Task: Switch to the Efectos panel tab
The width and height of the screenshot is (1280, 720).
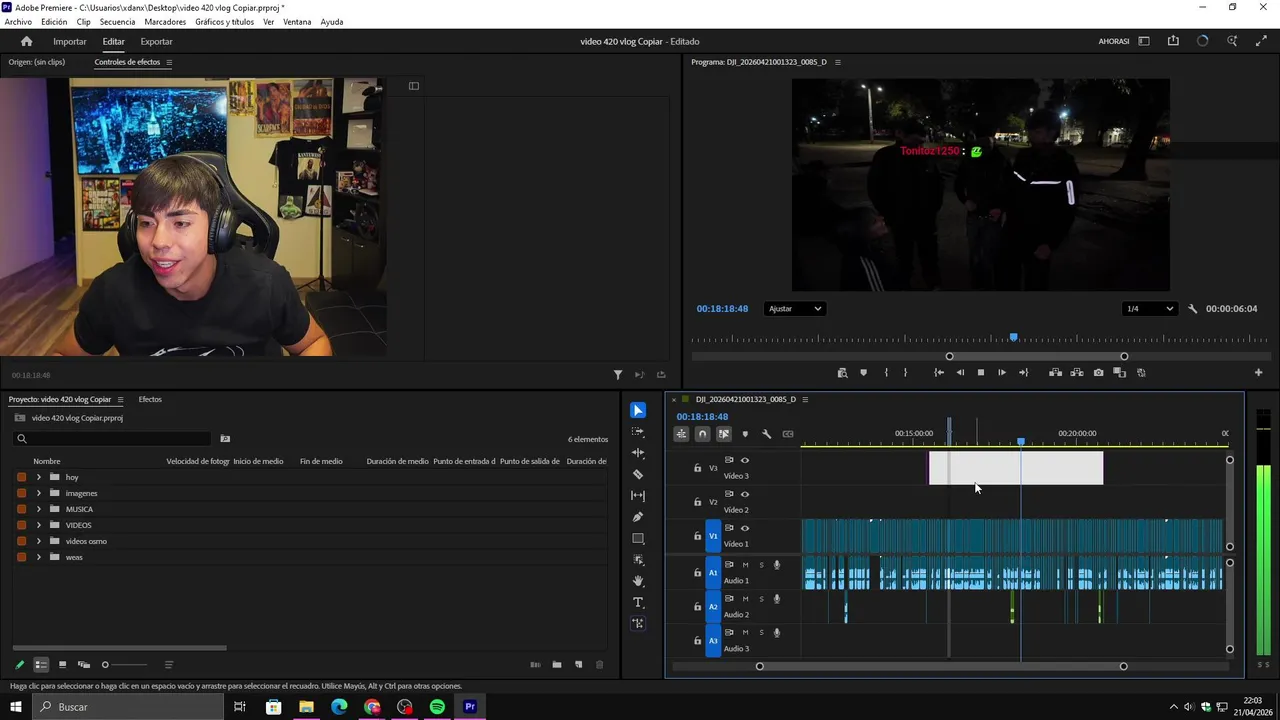Action: pyautogui.click(x=150, y=400)
